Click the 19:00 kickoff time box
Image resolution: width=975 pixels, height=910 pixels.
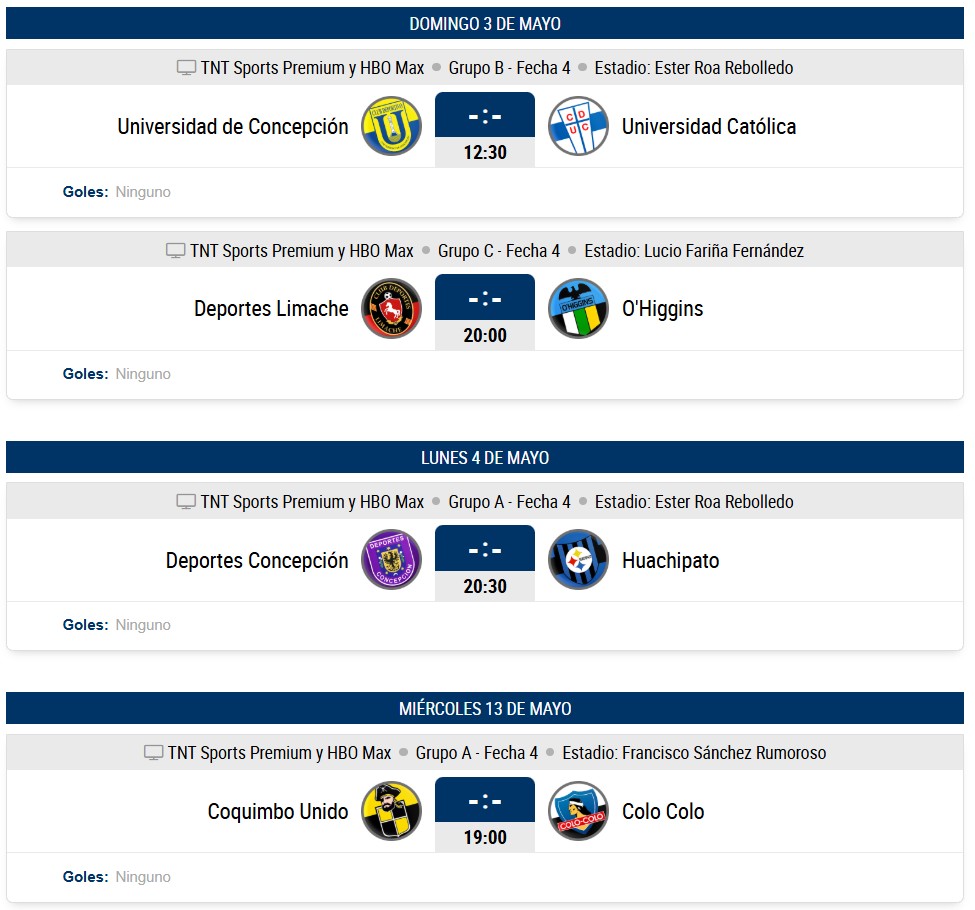[485, 837]
